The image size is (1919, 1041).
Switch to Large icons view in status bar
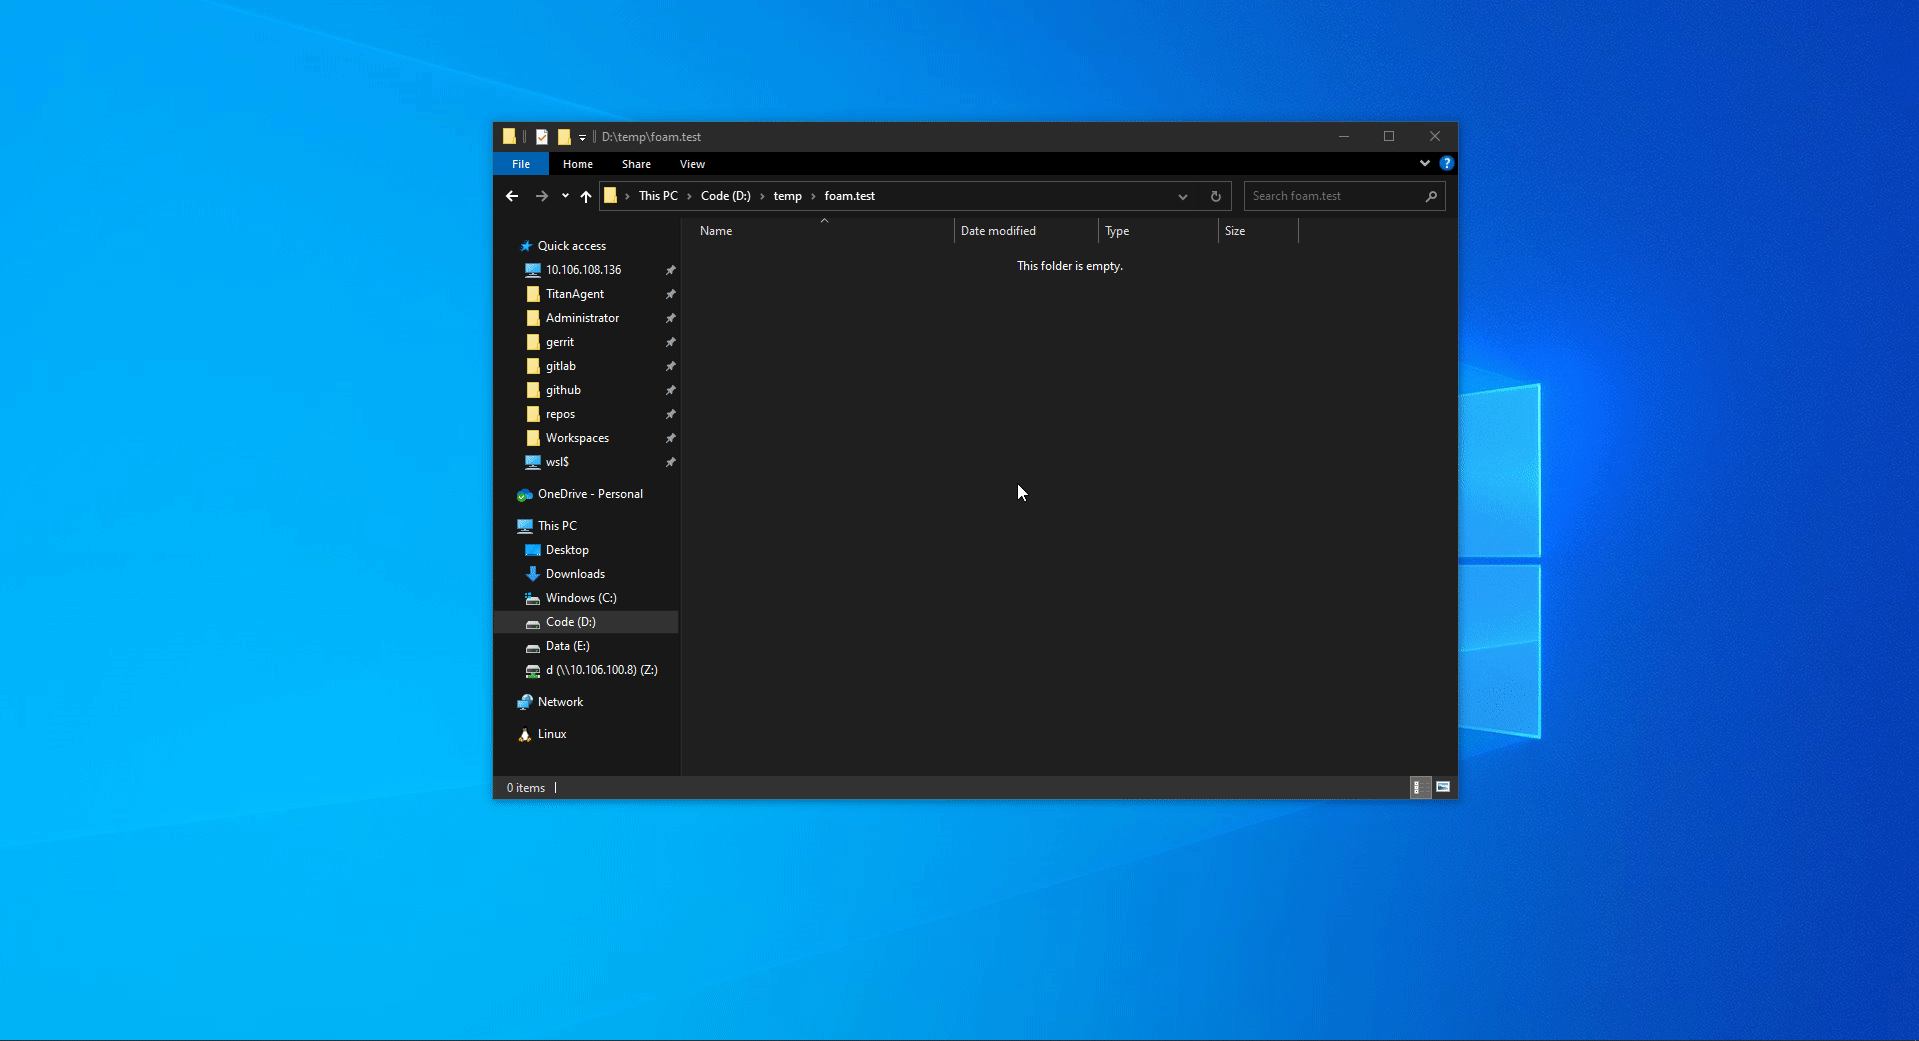click(x=1443, y=787)
